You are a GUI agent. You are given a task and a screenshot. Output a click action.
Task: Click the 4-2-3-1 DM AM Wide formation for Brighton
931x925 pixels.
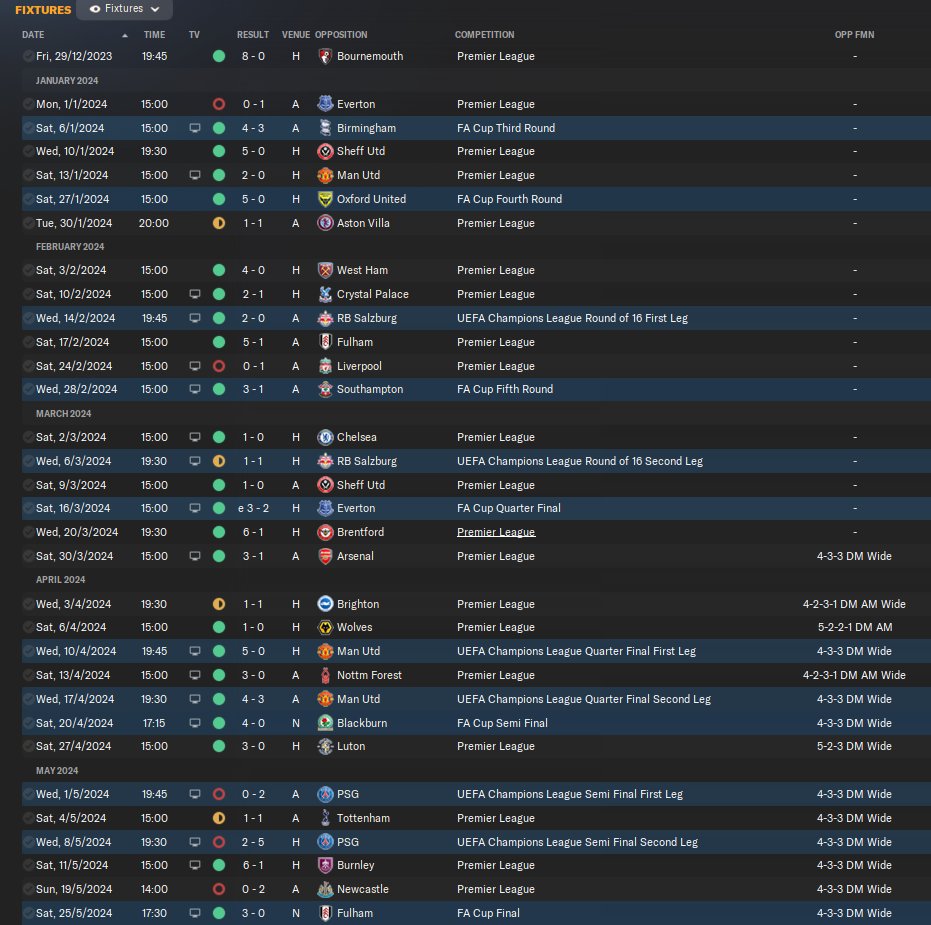[854, 604]
